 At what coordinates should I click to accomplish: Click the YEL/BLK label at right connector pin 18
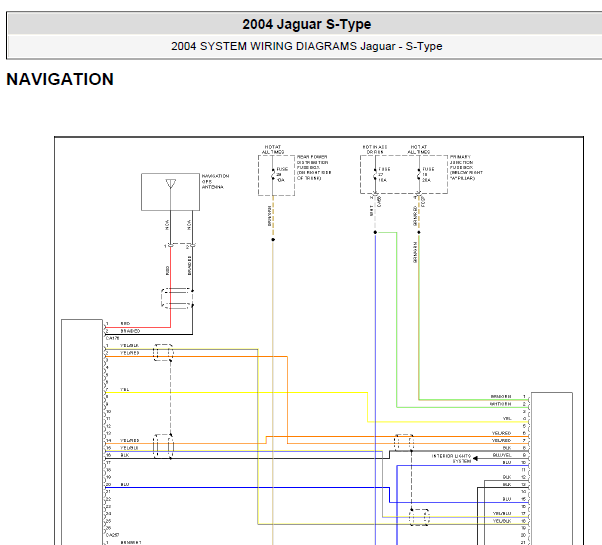coord(502,521)
